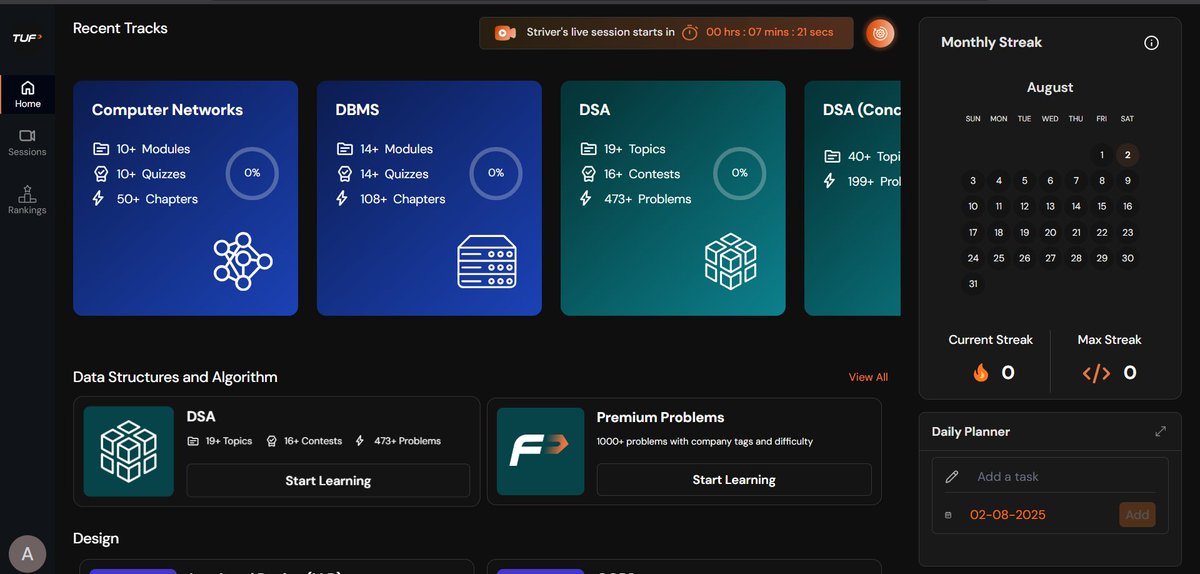Click the folder icon beside '19+ Topics' in DSA row
This screenshot has width=1200, height=574.
click(192, 441)
